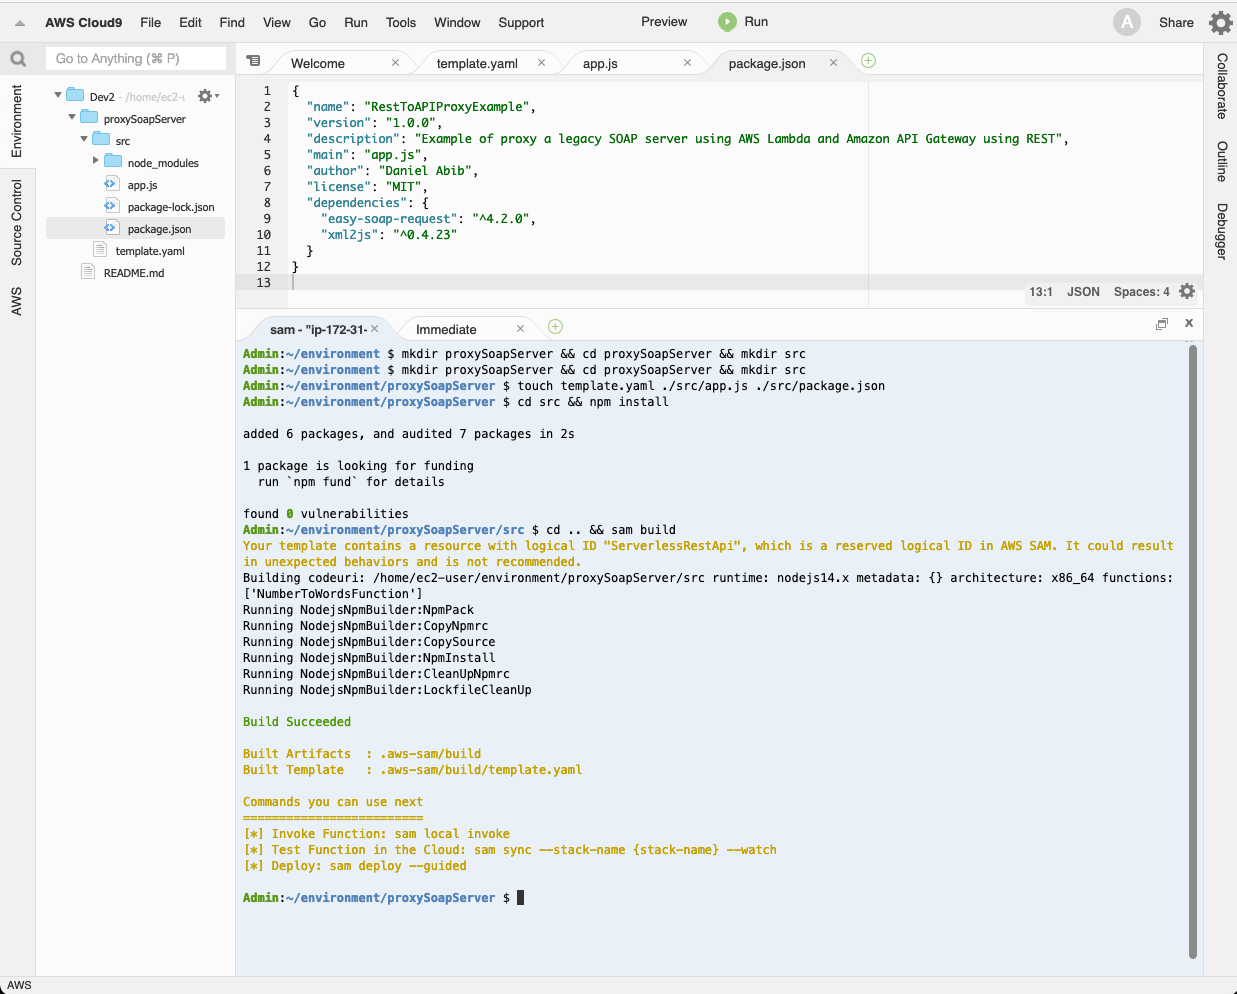Viewport: 1237px width, 994px height.
Task: Switch to the template.yaml tab
Action: (x=477, y=63)
